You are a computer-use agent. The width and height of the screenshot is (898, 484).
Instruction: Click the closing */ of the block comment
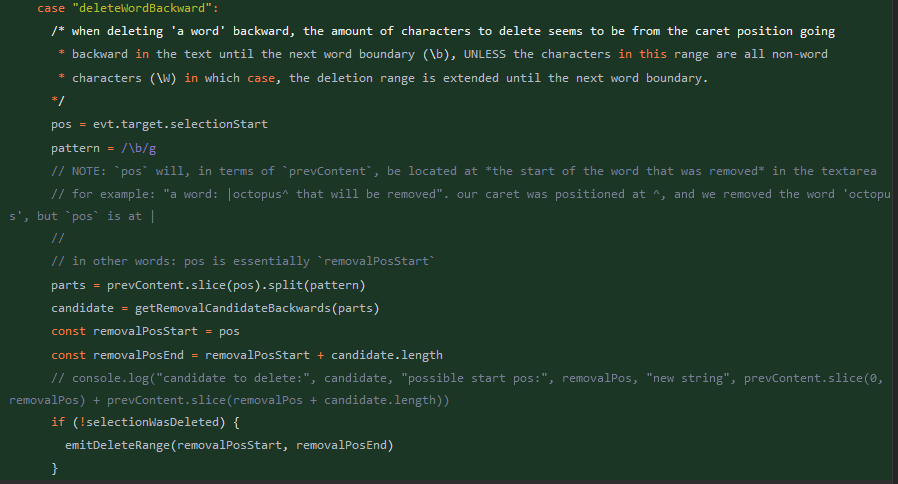coord(57,100)
